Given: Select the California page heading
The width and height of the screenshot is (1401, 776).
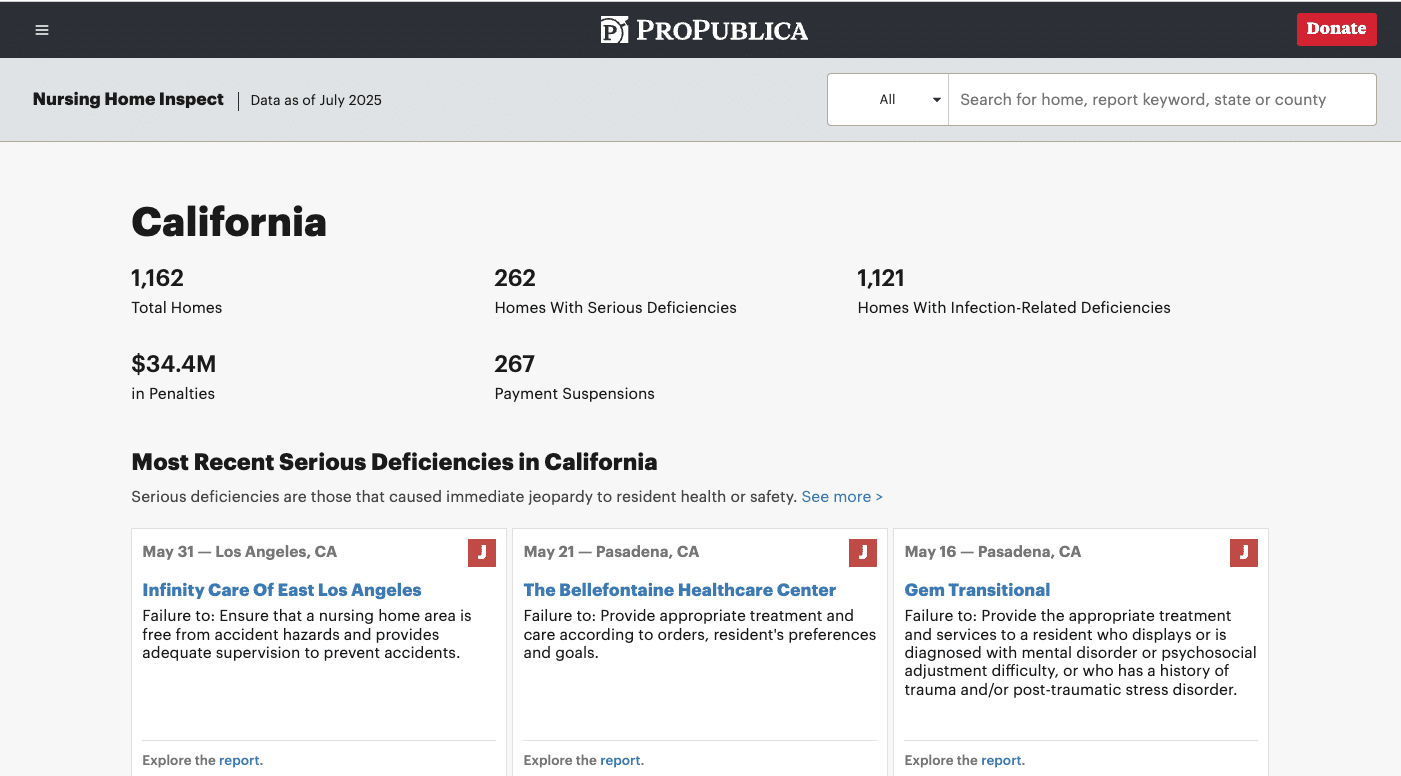Looking at the screenshot, I should tap(228, 222).
